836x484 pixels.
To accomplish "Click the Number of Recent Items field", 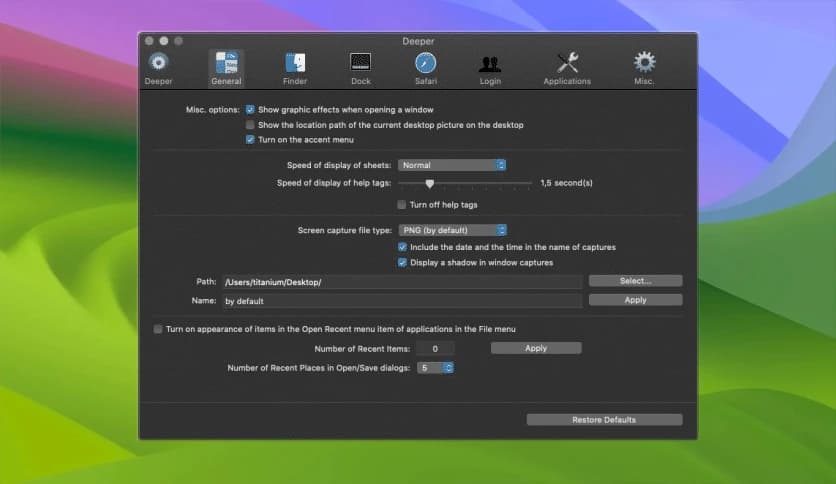I will pyautogui.click(x=435, y=348).
